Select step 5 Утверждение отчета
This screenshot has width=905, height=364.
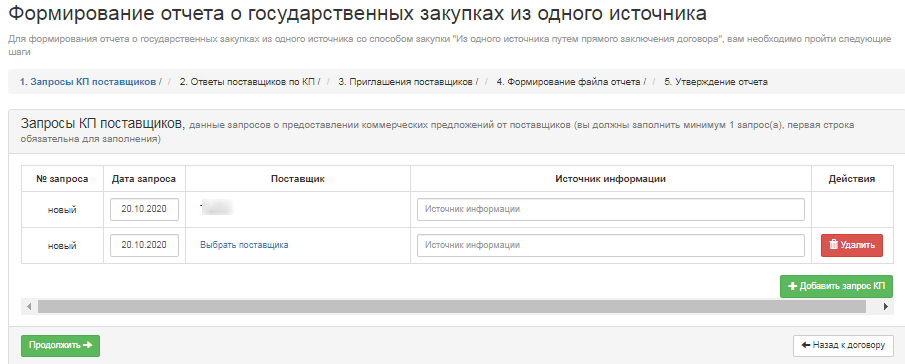pos(716,82)
